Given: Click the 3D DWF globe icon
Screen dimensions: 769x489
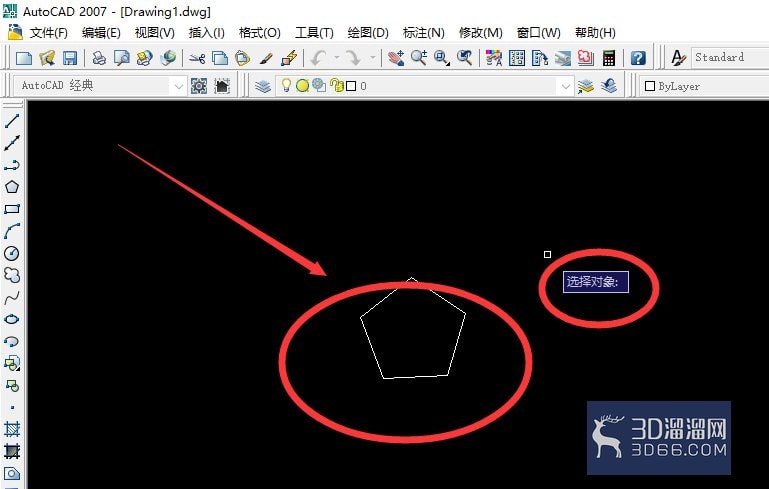Looking at the screenshot, I should pyautogui.click(x=168, y=58).
